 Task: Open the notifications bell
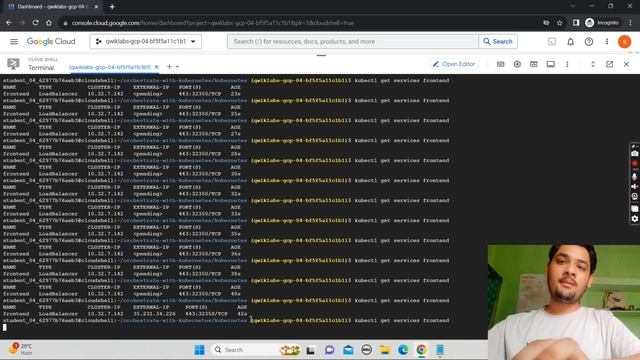pyautogui.click(x=571, y=42)
